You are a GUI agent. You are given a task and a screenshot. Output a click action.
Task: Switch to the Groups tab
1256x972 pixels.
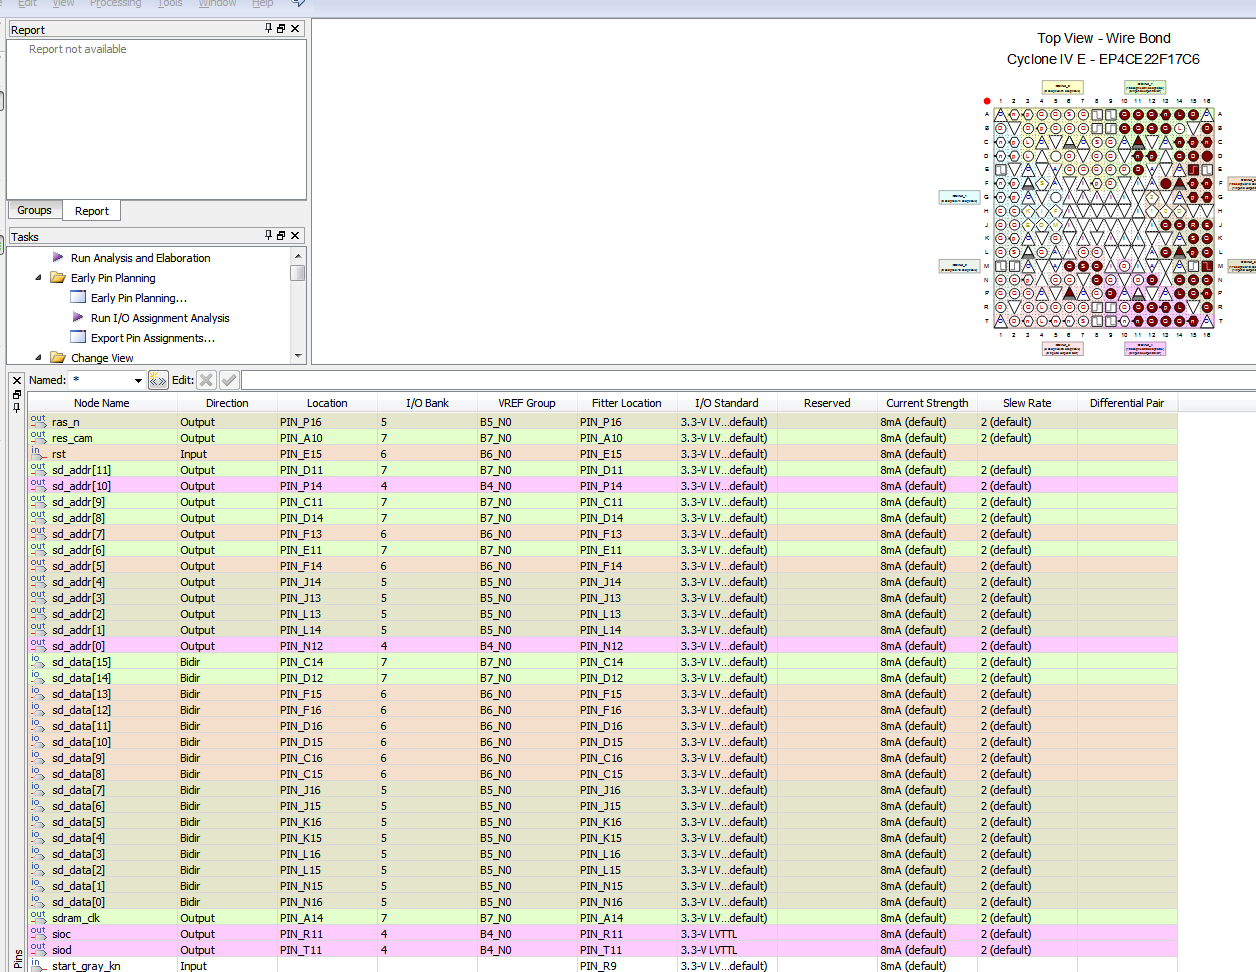[x=34, y=211]
